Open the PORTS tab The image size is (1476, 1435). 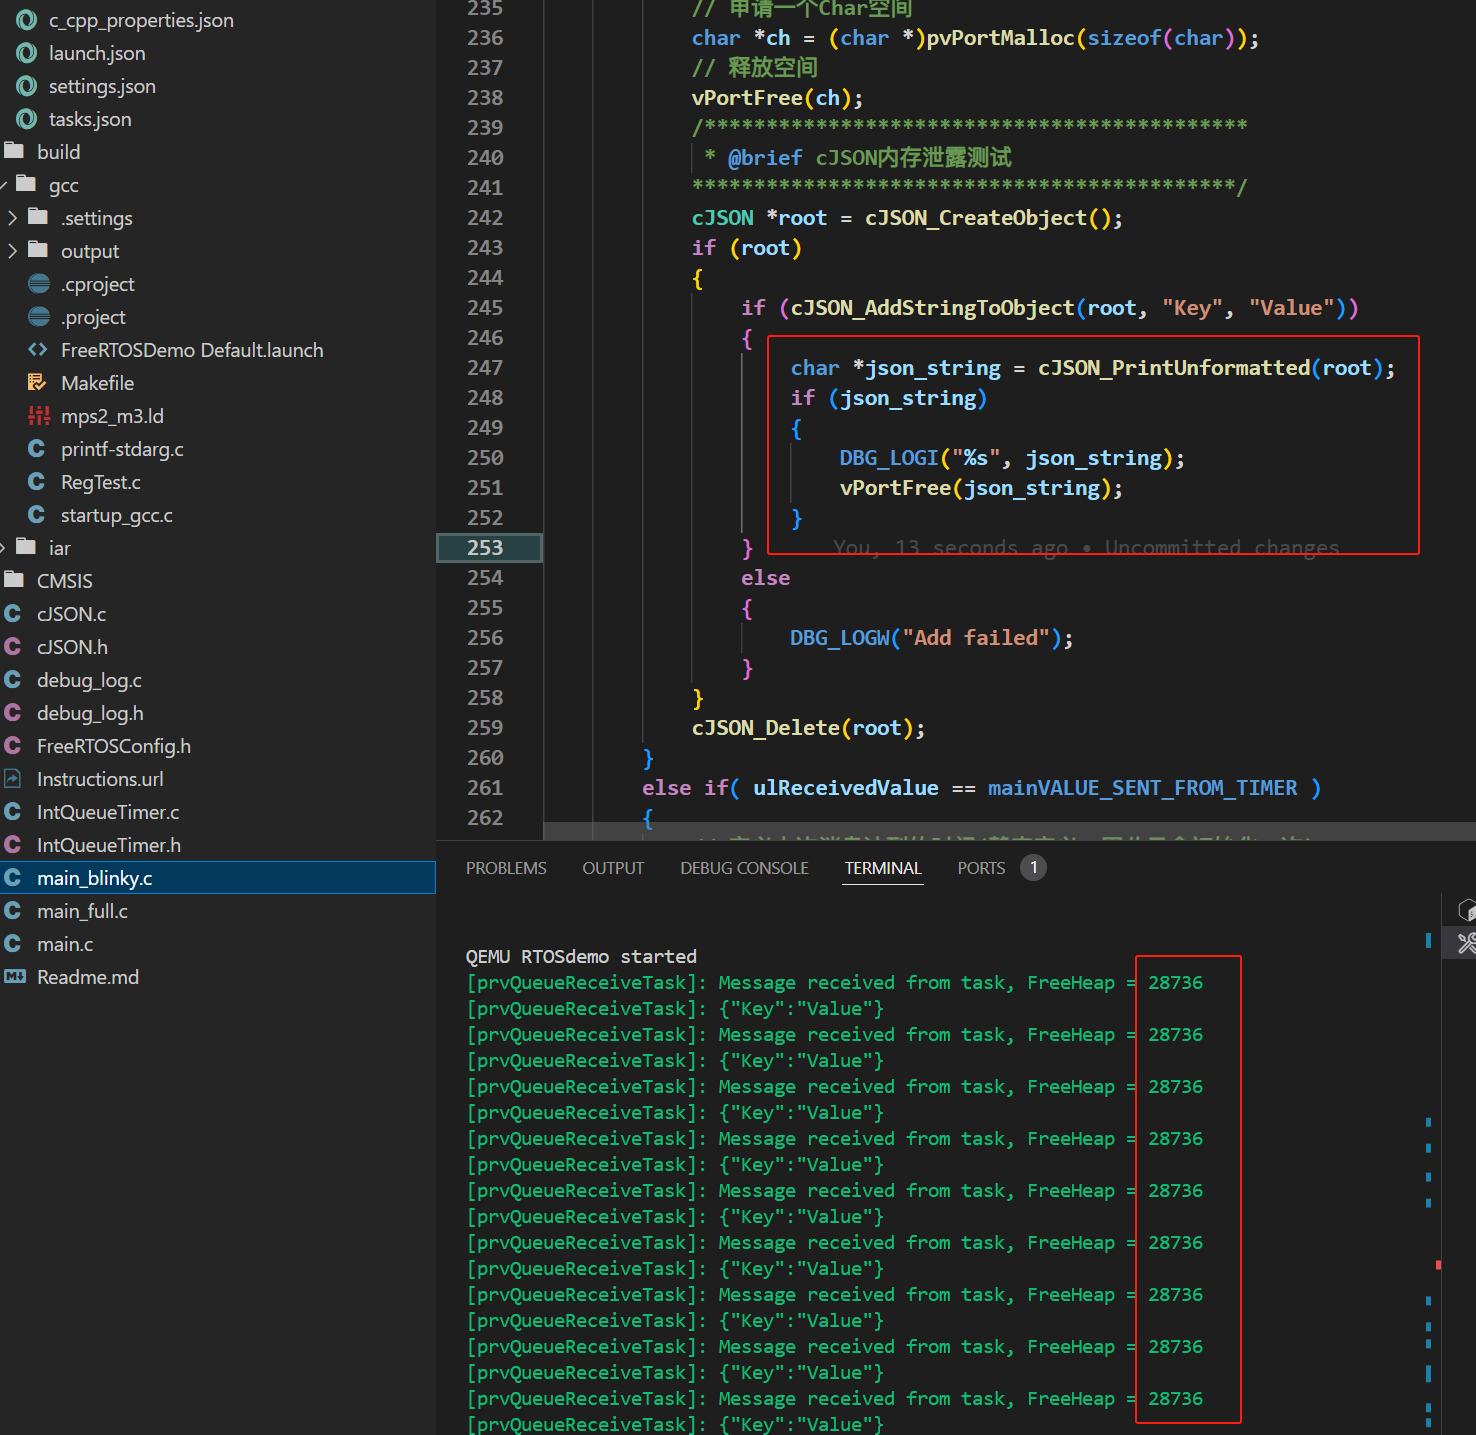[x=981, y=868]
